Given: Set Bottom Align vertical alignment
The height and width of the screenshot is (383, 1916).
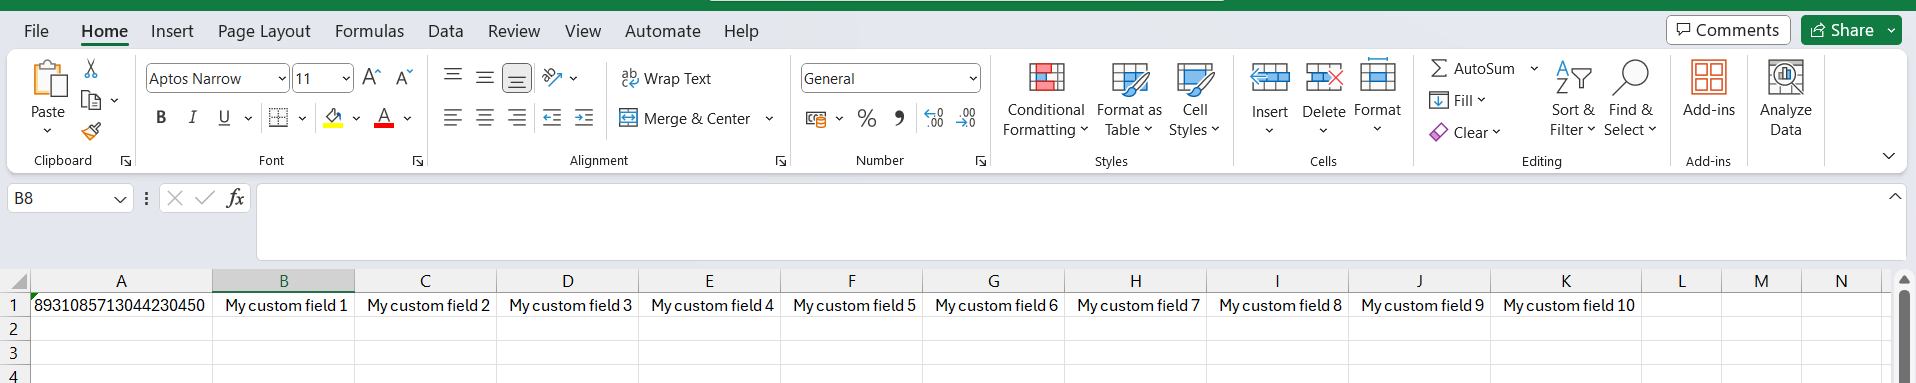Looking at the screenshot, I should (517, 78).
